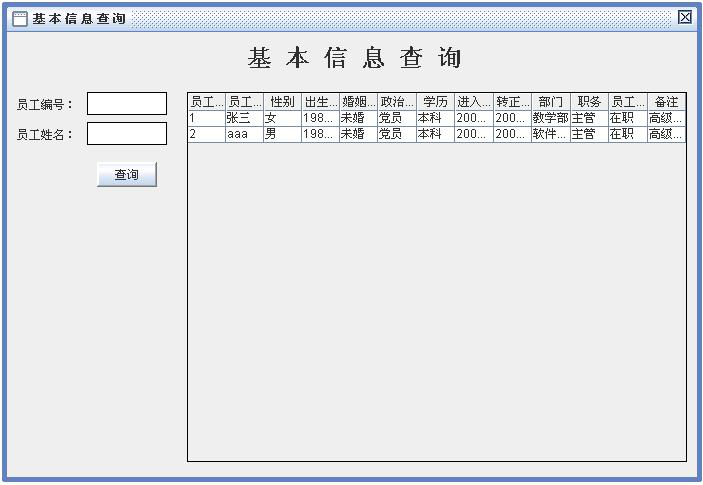Click 198... birth date in aaa row

click(x=321, y=134)
